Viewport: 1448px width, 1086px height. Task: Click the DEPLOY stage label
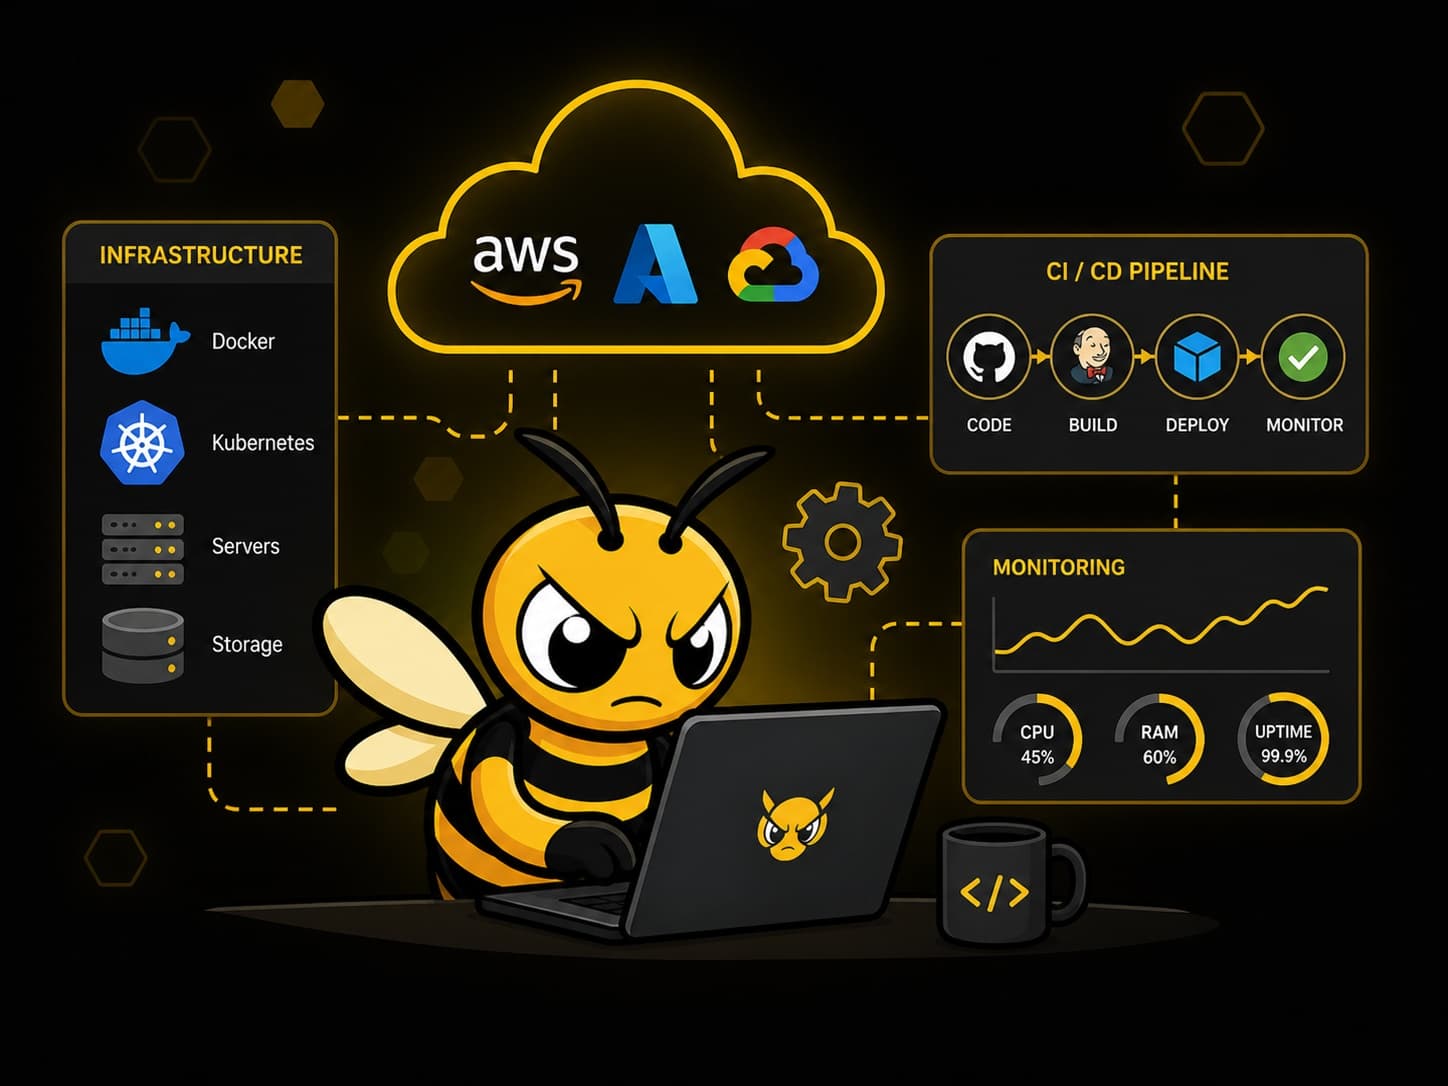pyautogui.click(x=1197, y=425)
